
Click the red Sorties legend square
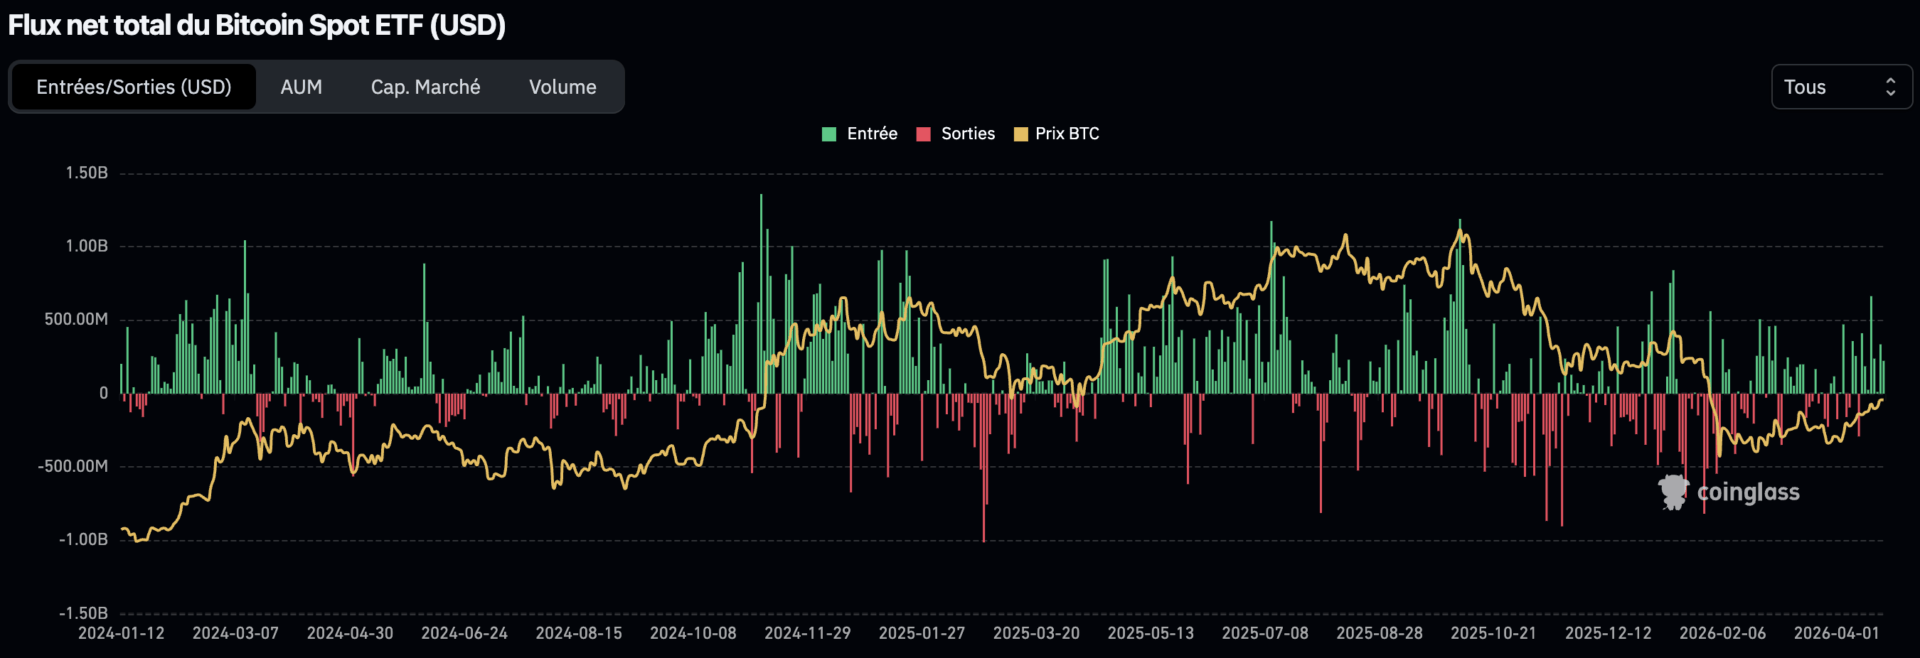coord(923,134)
